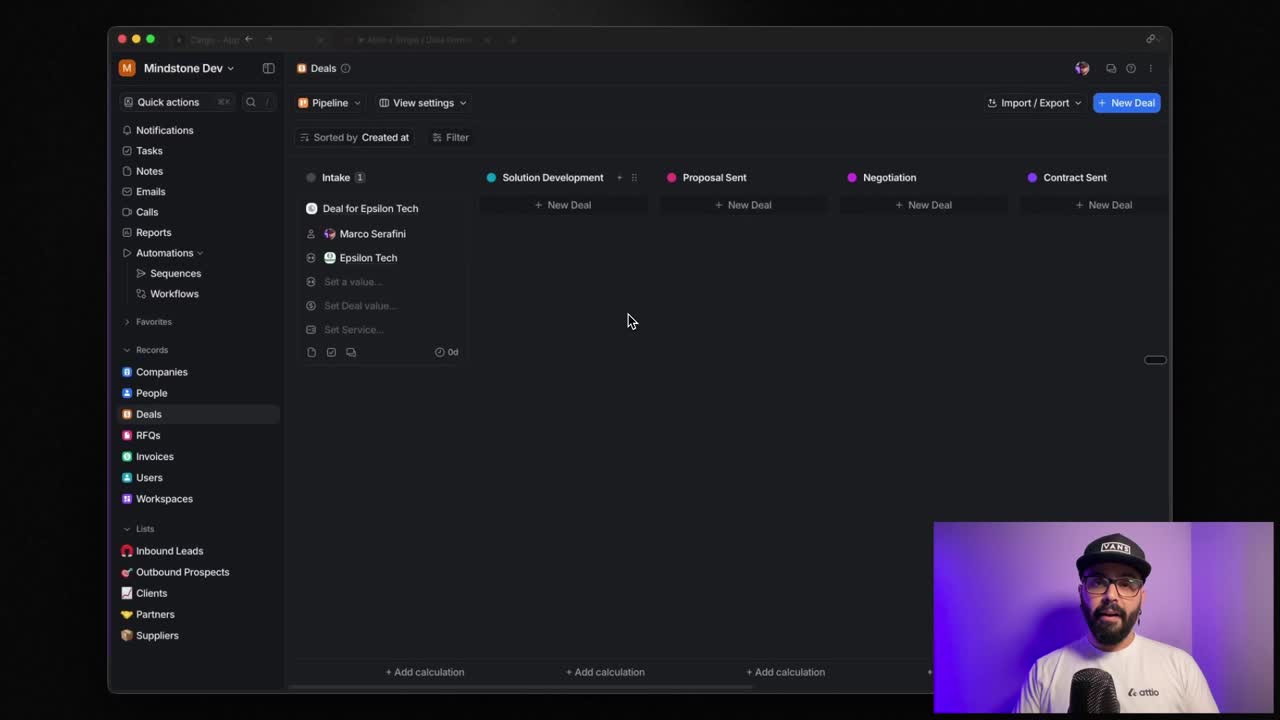Click the notes icon on deal card
1280x720 pixels.
pyautogui.click(x=311, y=352)
